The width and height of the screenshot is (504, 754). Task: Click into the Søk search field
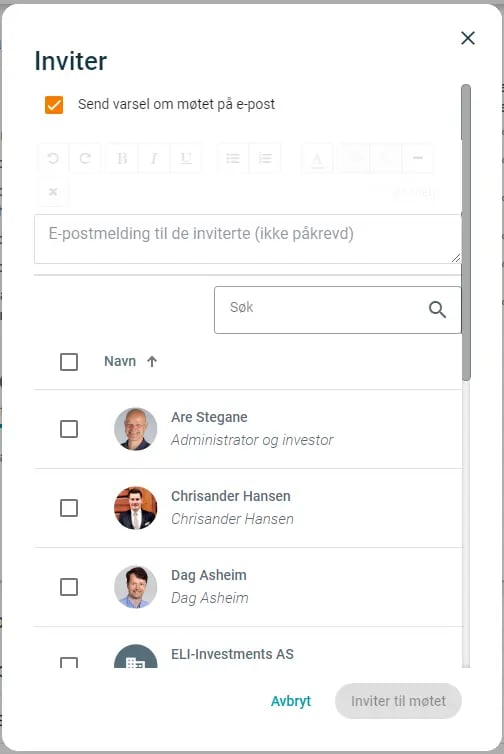coord(338,310)
